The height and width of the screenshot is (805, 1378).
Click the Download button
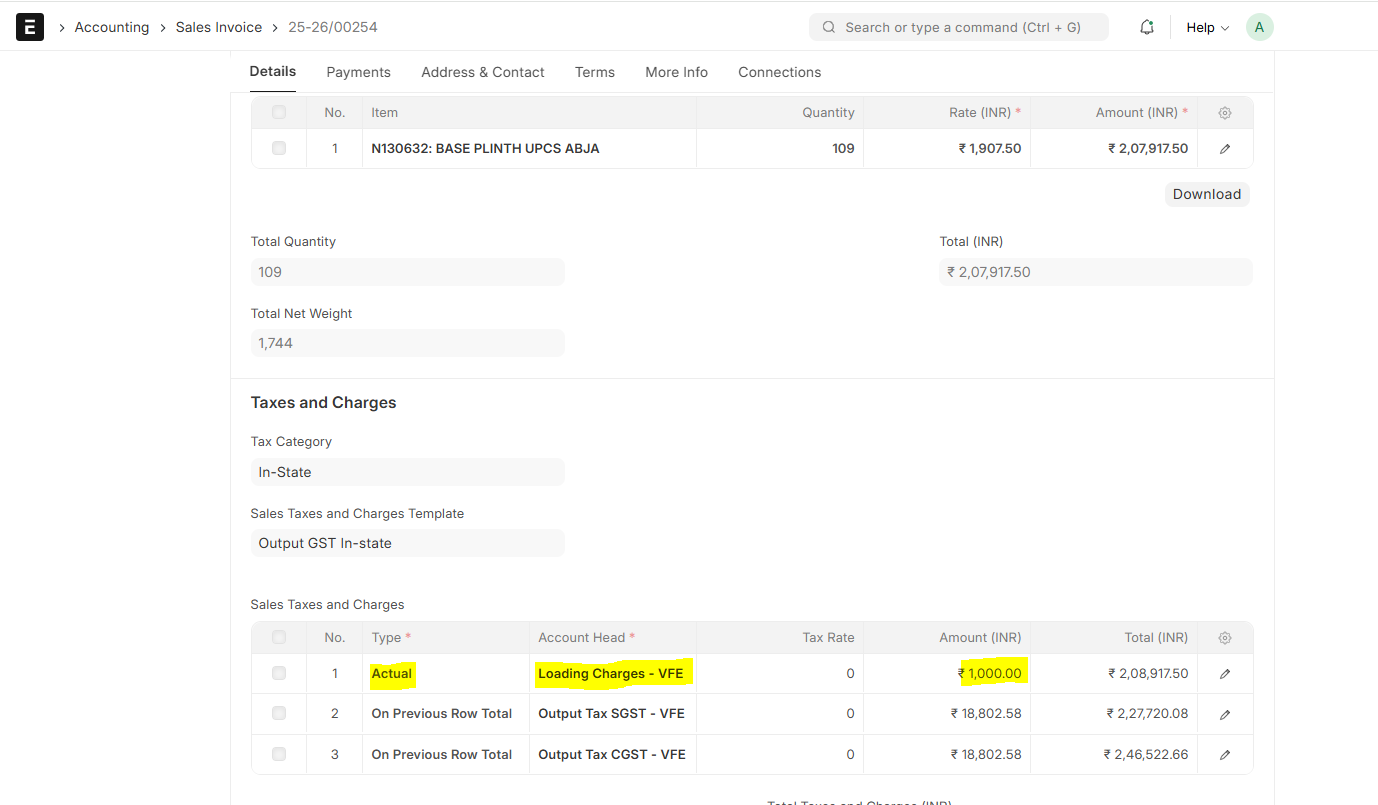pos(1206,193)
